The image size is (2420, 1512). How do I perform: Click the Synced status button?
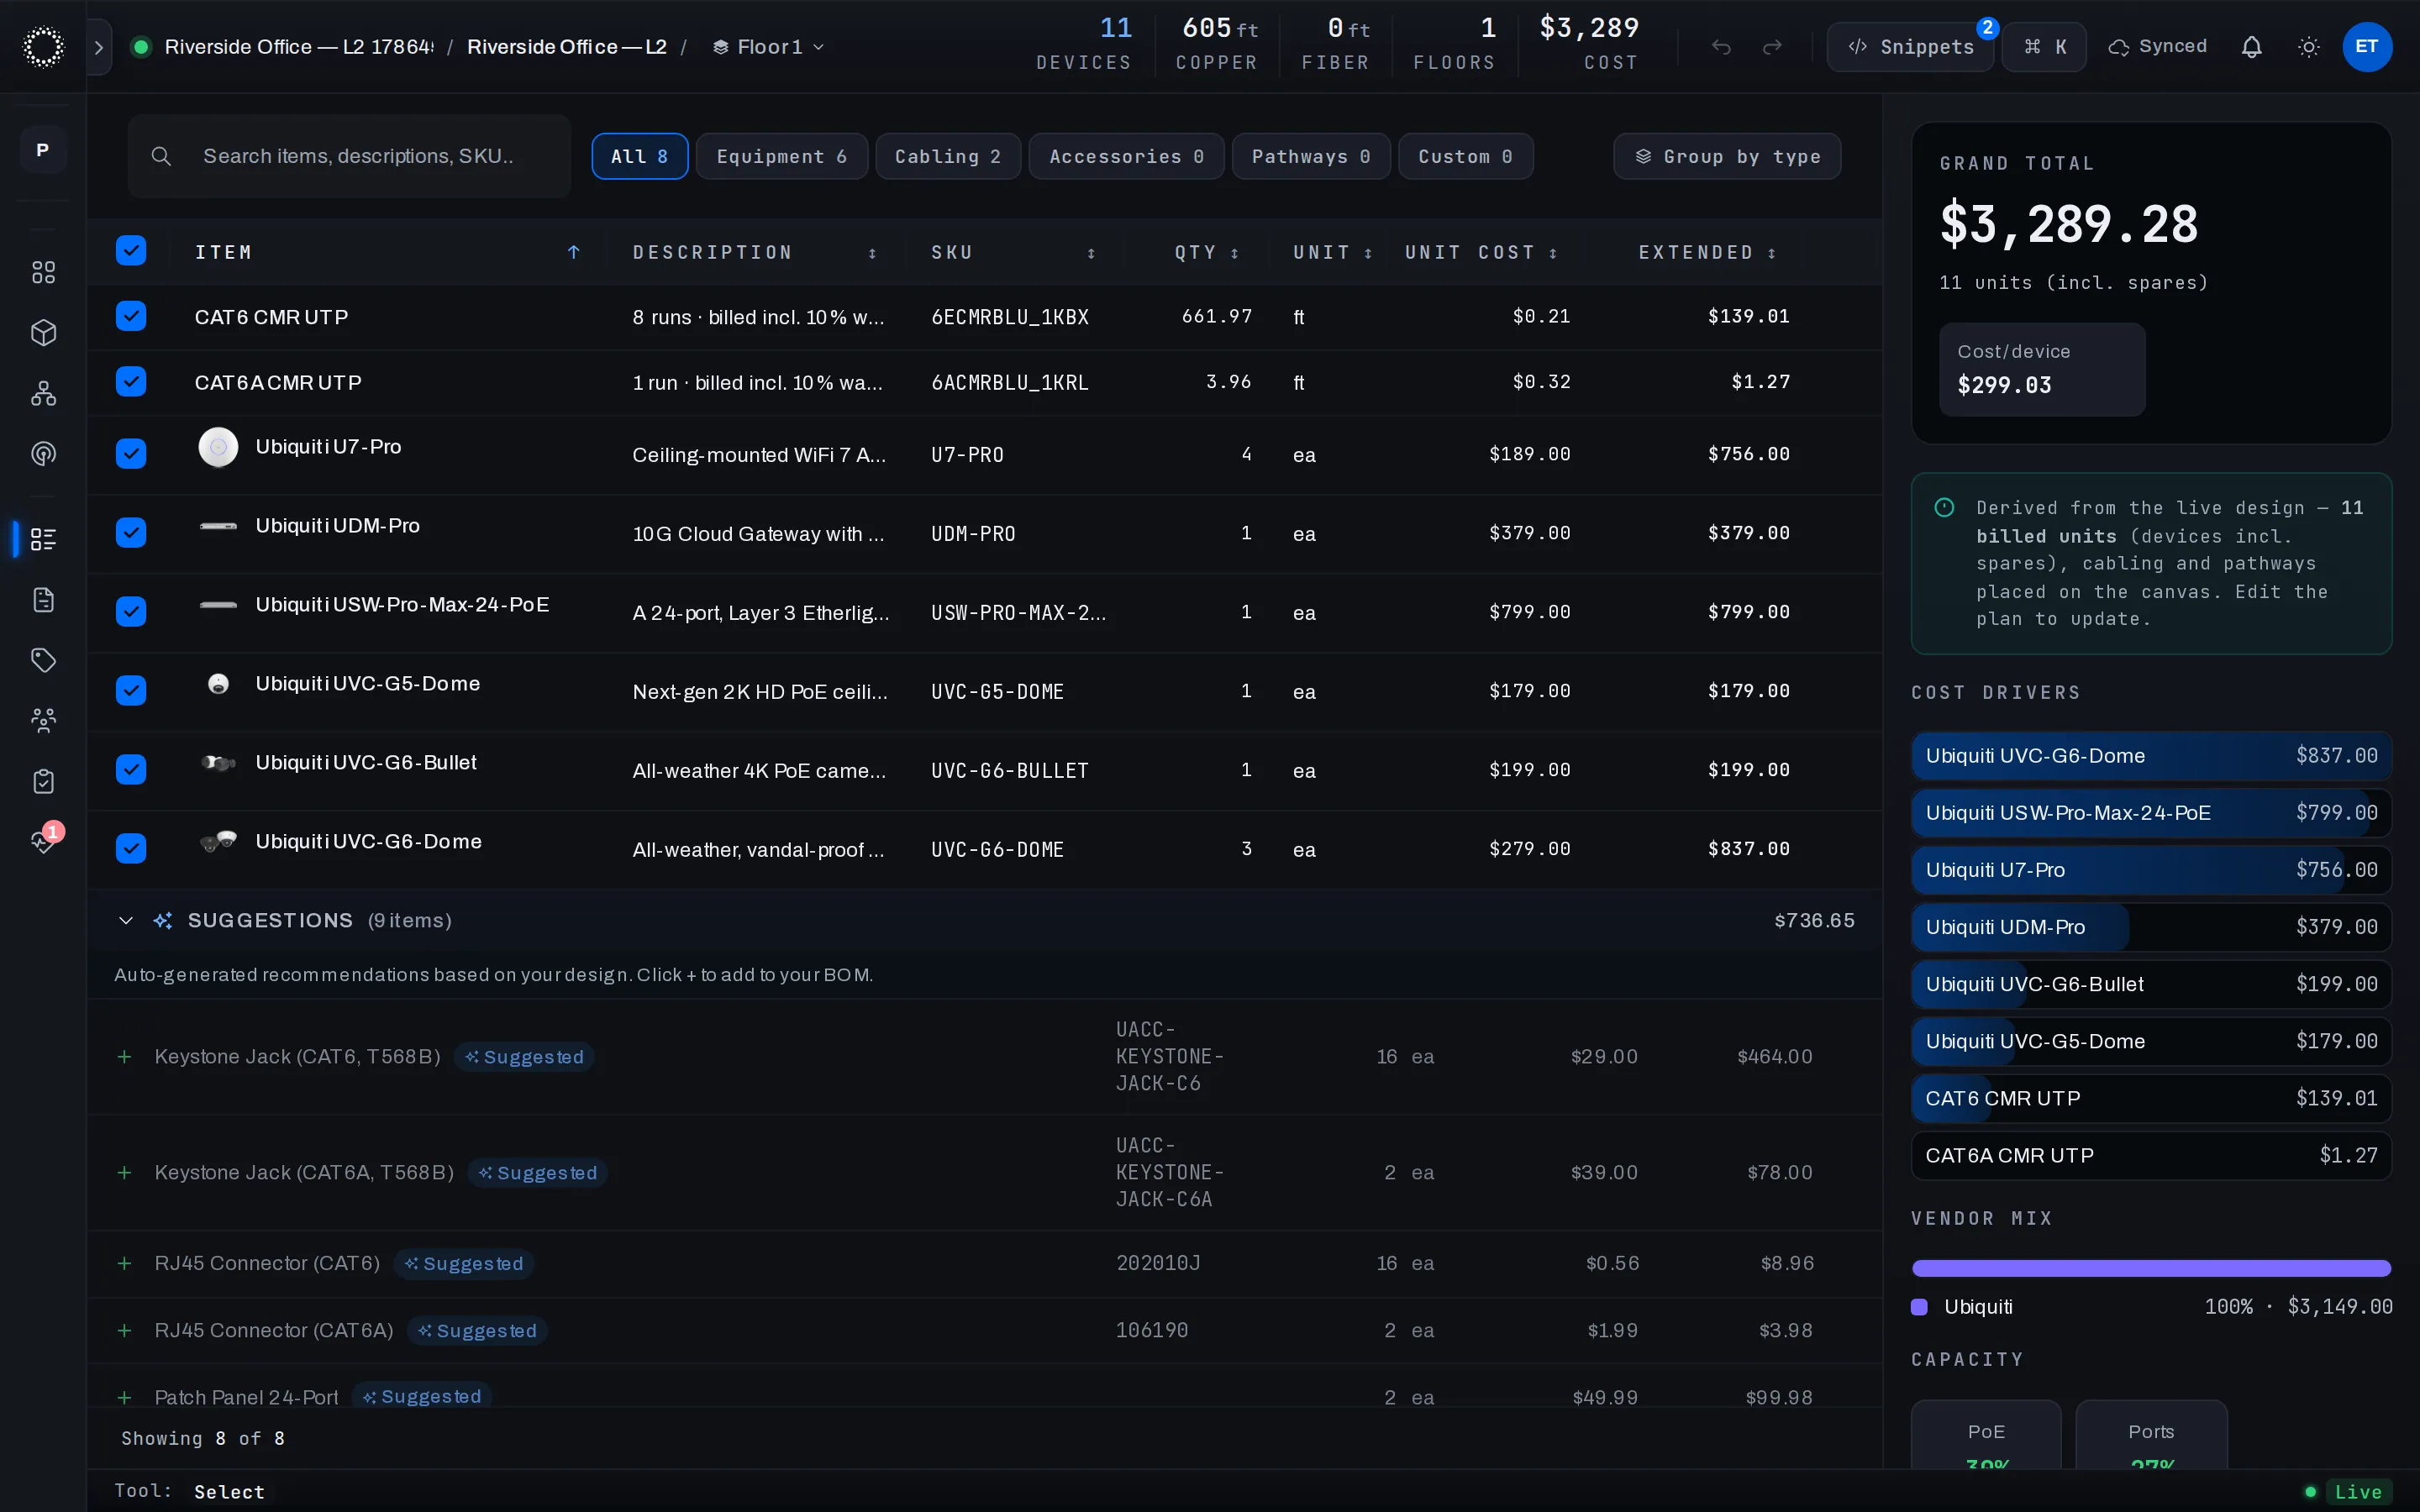point(2157,47)
